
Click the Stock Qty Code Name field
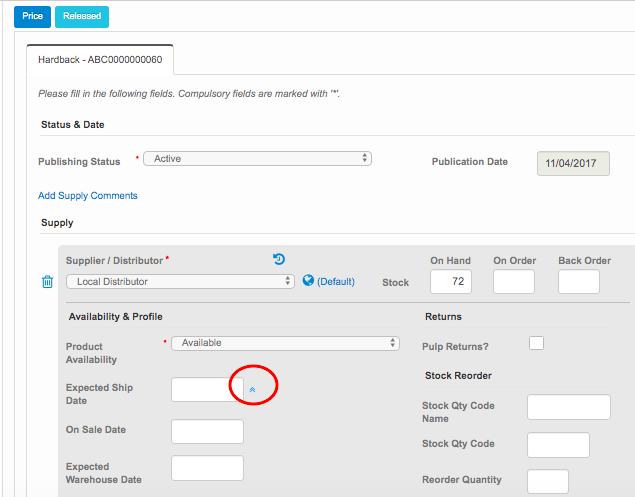click(568, 407)
